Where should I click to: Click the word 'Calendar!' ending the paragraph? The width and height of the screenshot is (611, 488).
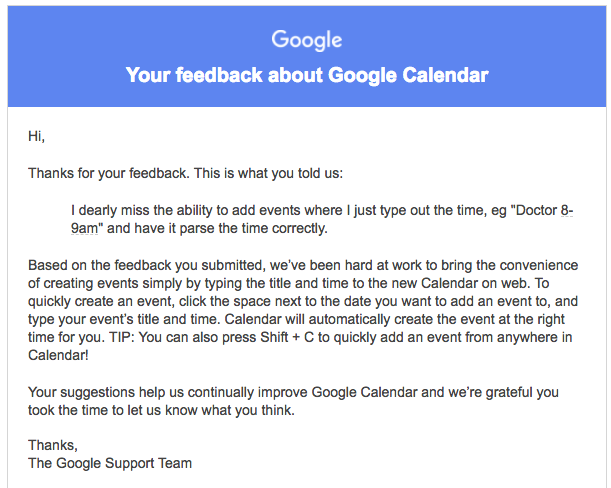(x=58, y=355)
